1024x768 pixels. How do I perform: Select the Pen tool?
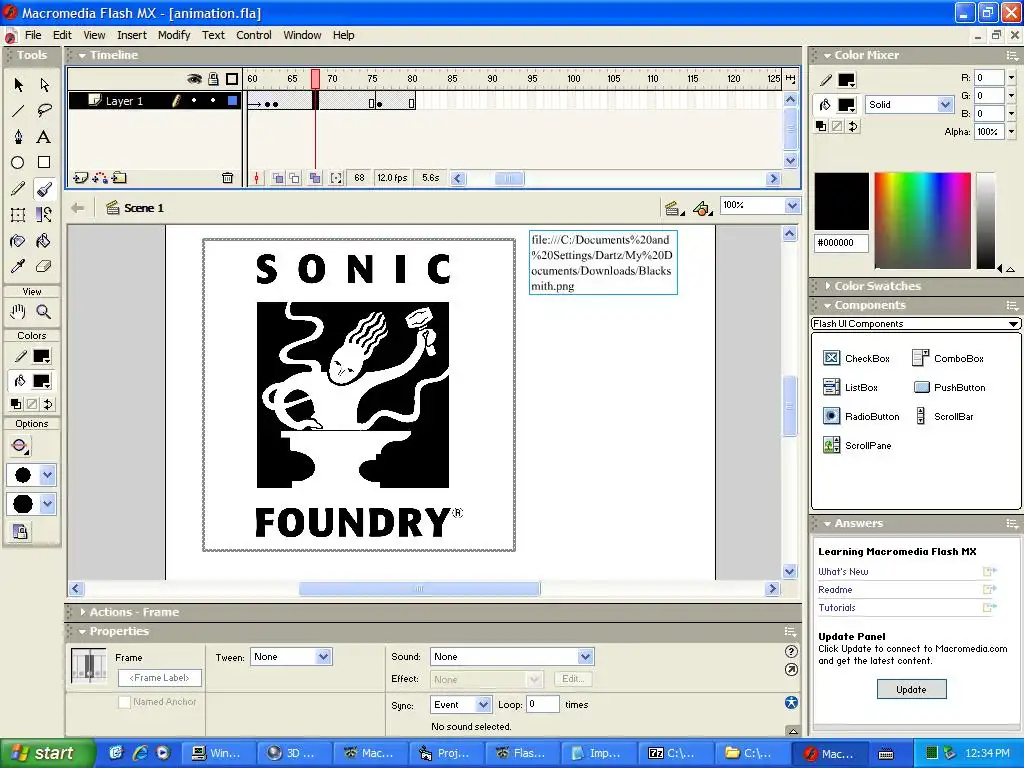(x=18, y=136)
